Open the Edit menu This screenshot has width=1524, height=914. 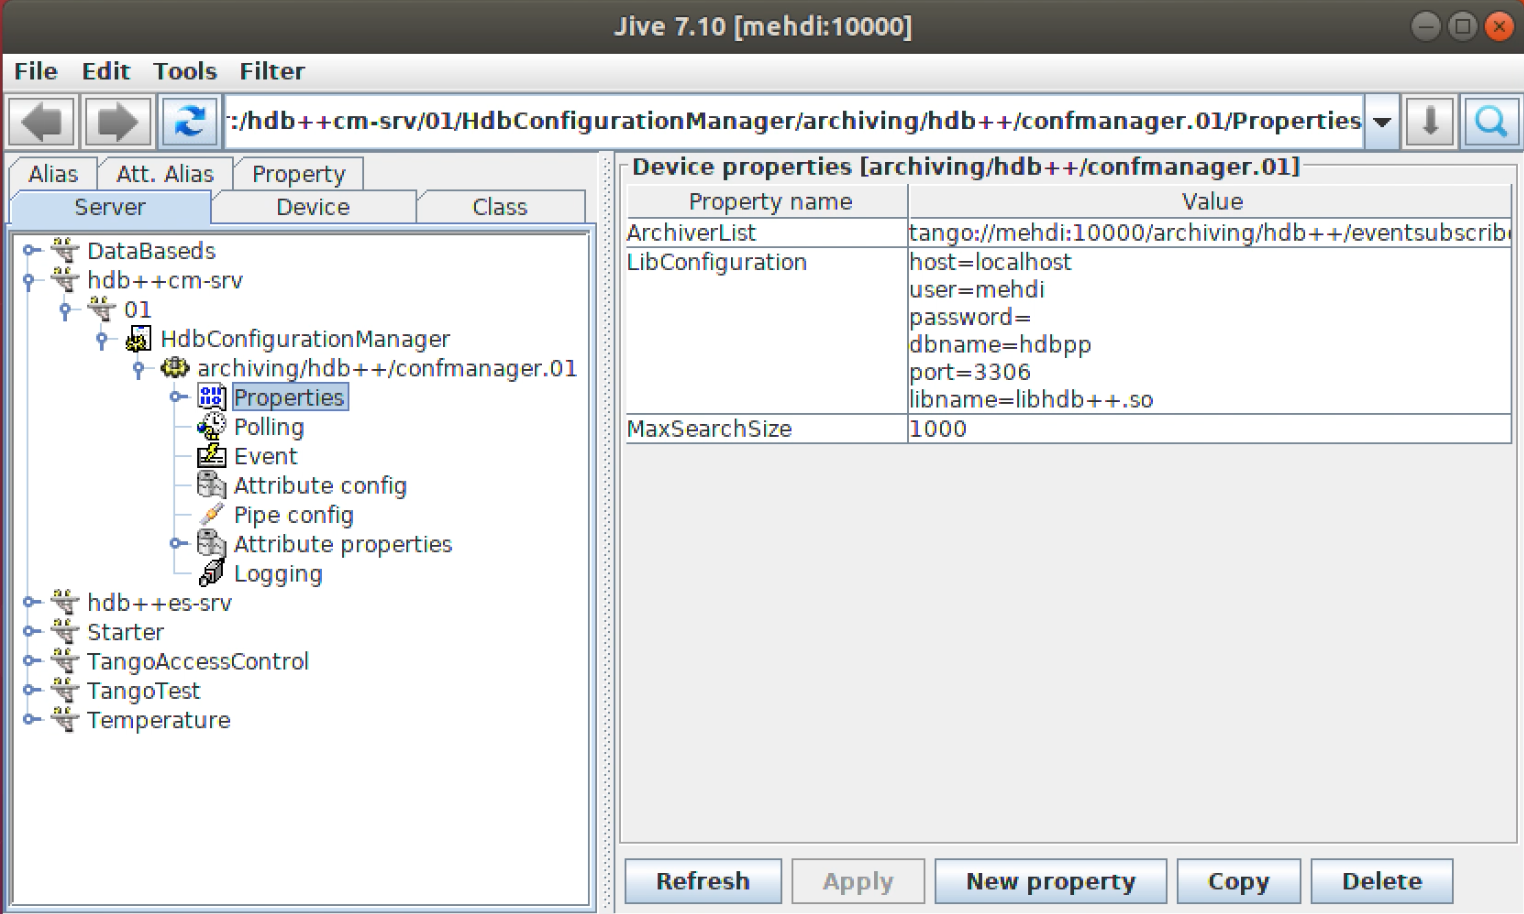point(105,71)
